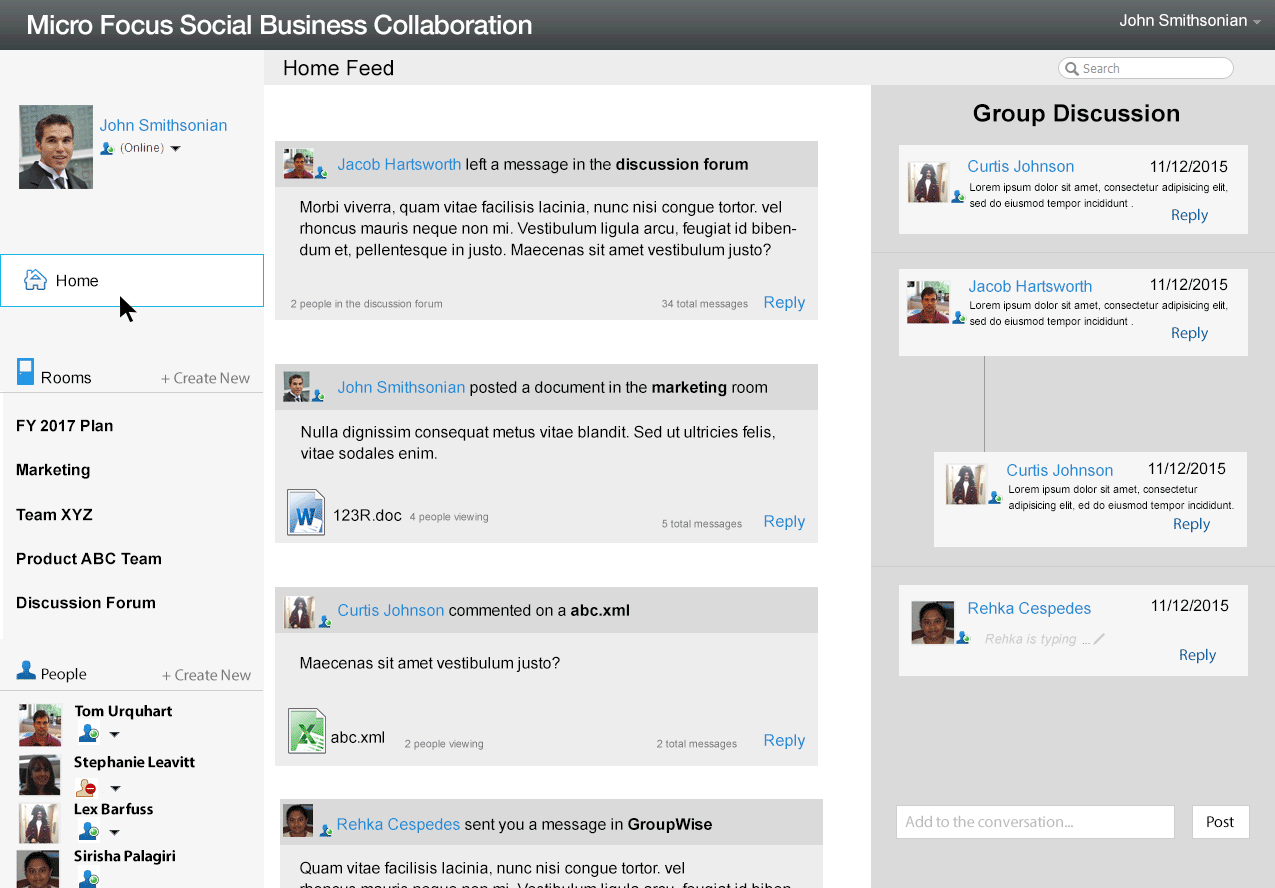Image resolution: width=1275 pixels, height=888 pixels.
Task: Click Tom Urquhart's presence status icon
Action: 89,734
